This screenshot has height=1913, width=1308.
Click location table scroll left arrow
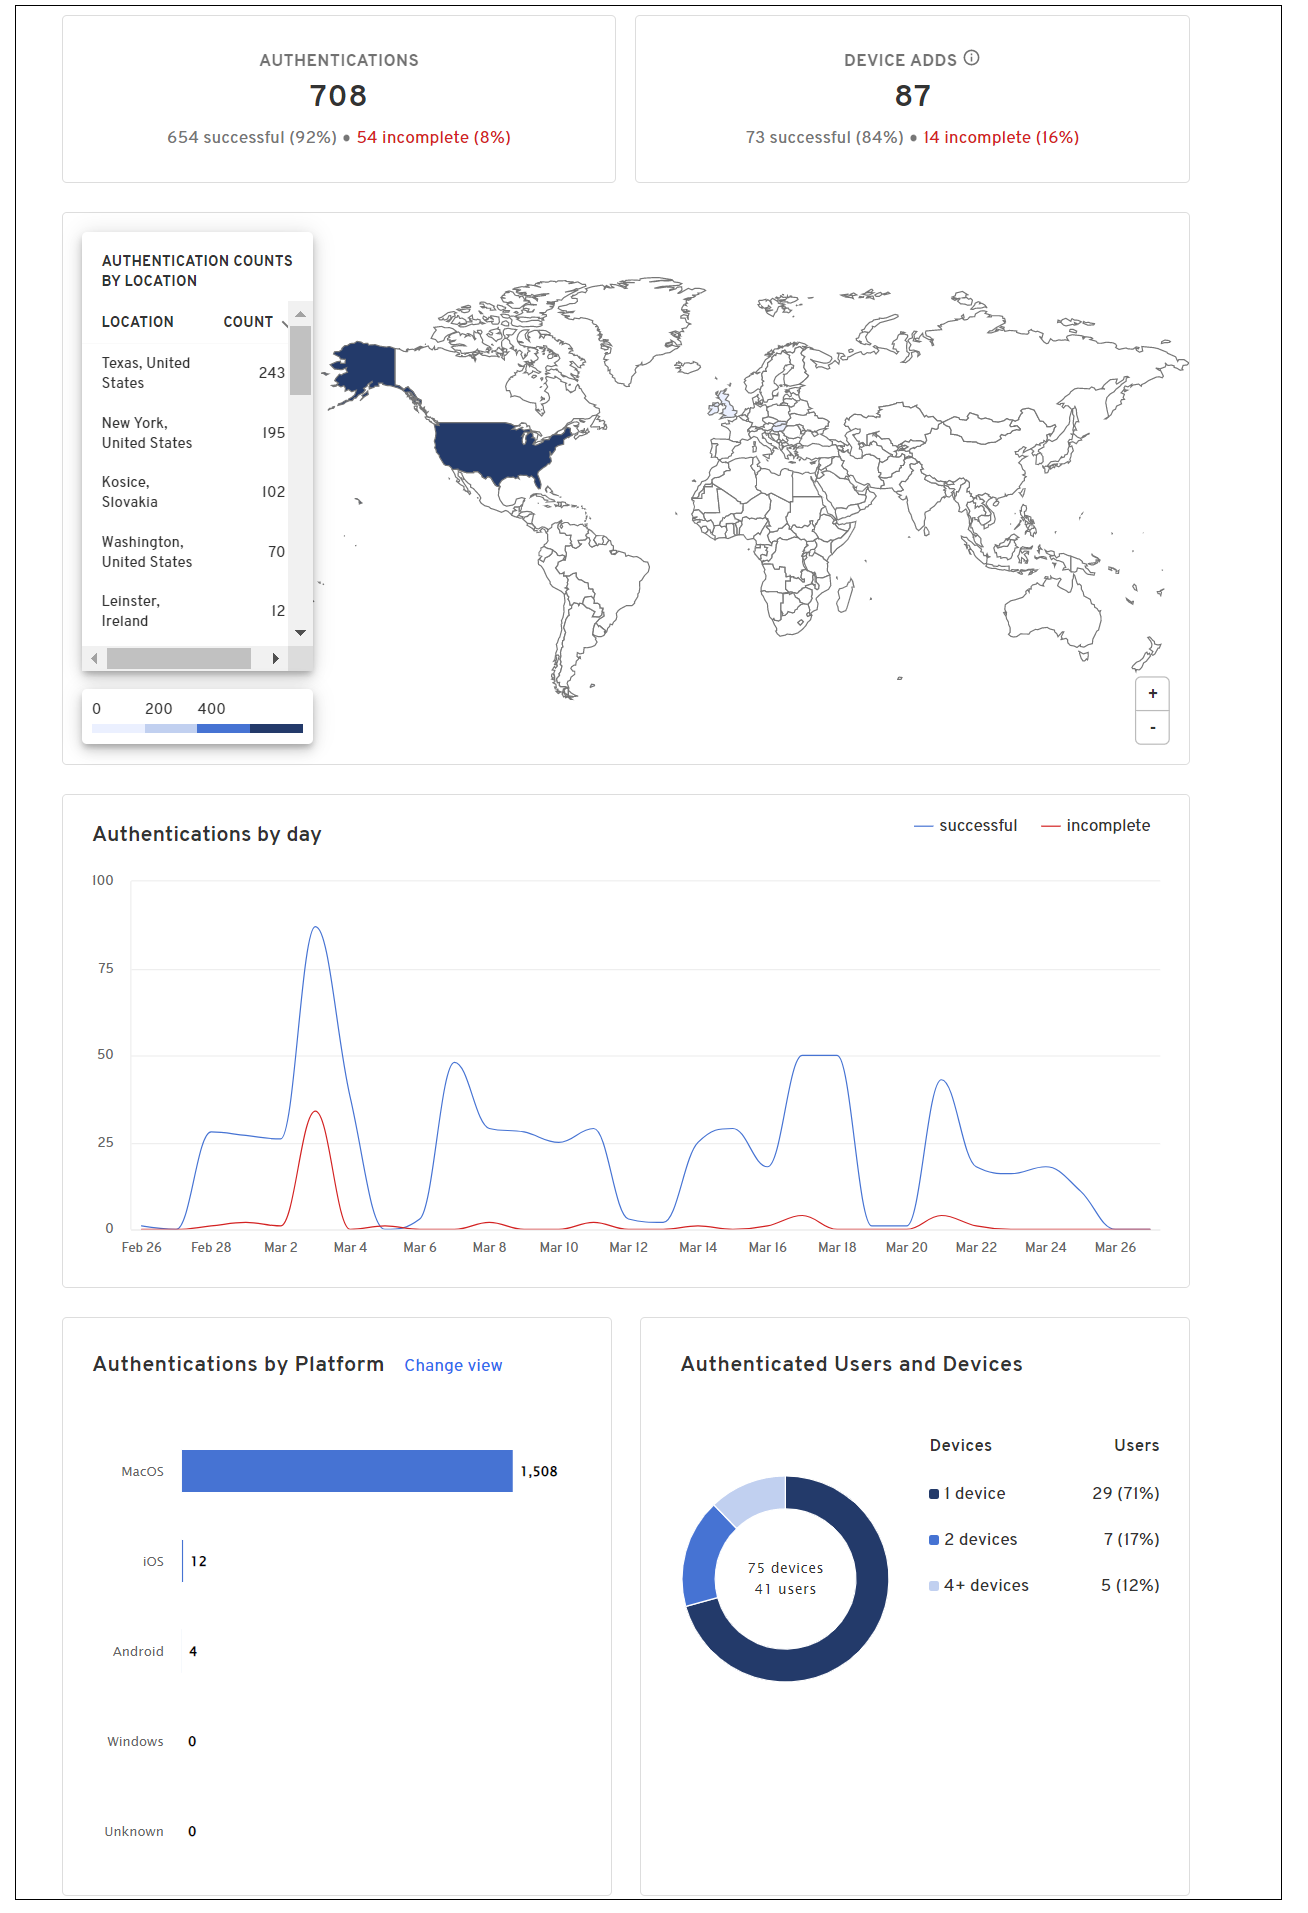tap(94, 658)
